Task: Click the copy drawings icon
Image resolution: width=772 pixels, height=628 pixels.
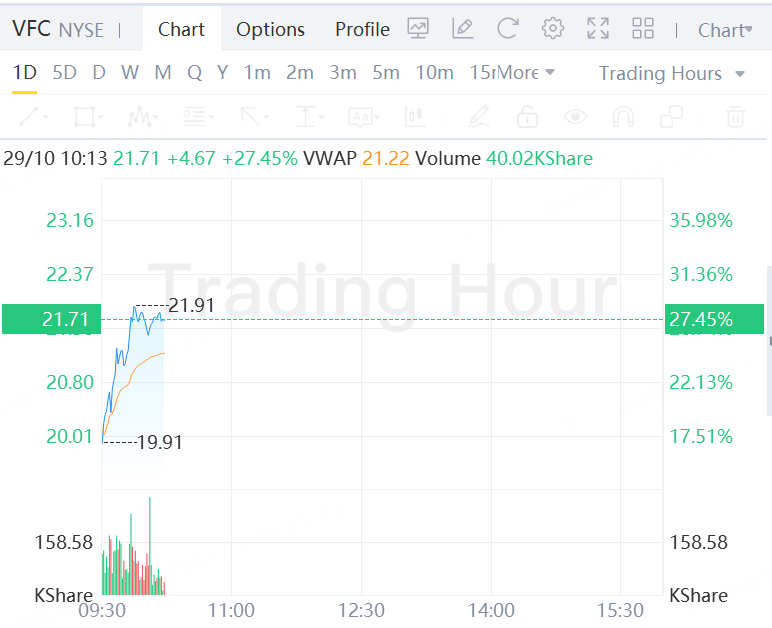Action: [671, 117]
